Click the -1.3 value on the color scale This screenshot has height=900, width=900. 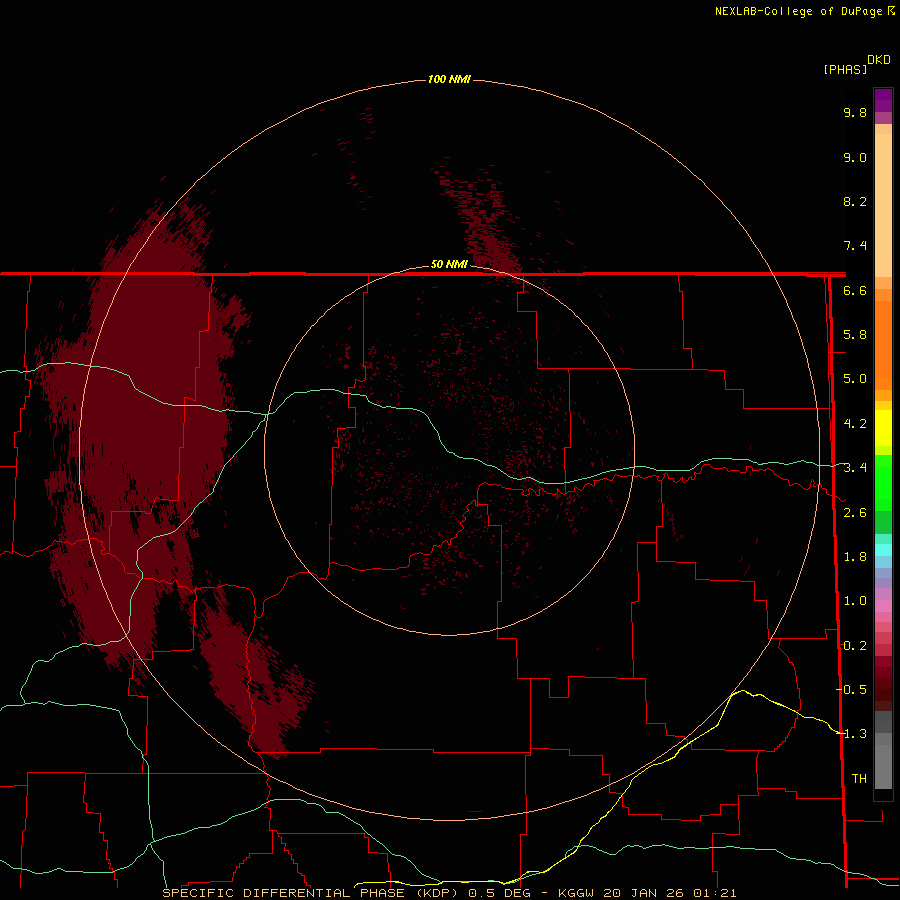click(x=851, y=734)
